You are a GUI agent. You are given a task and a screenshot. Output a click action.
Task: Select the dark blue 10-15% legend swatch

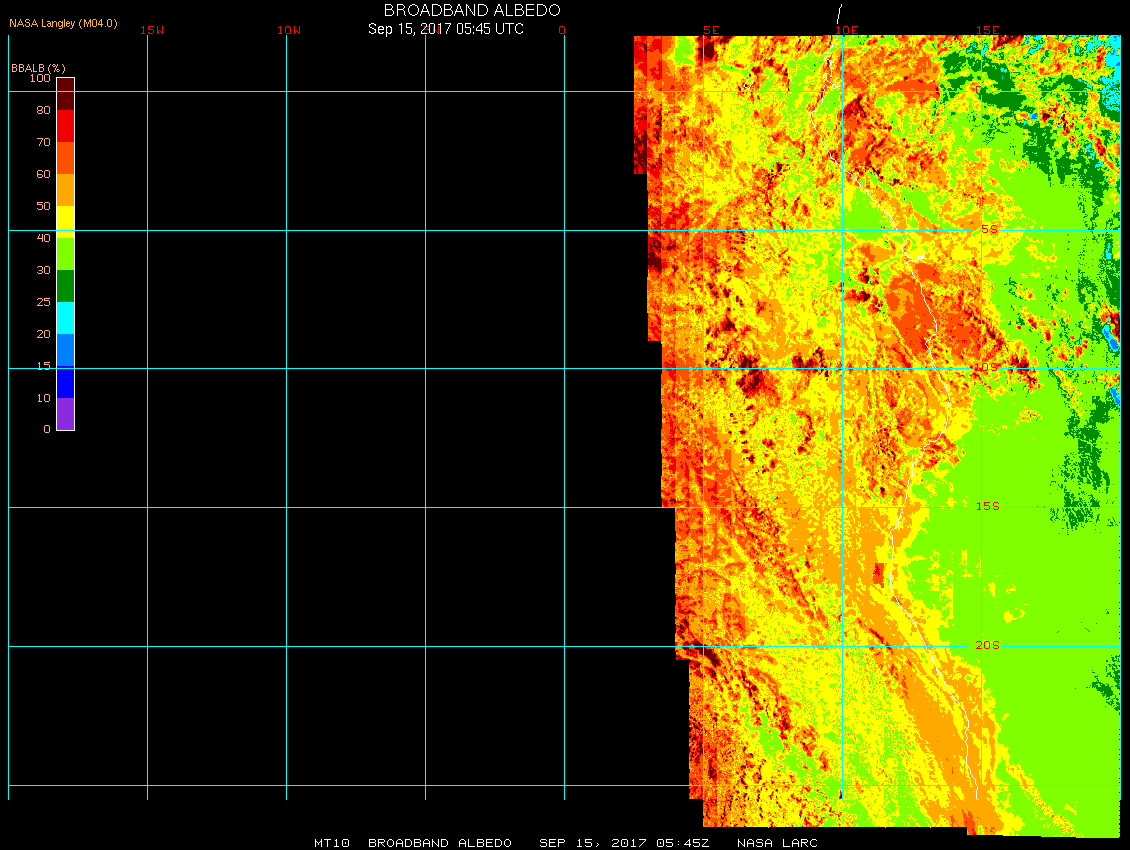point(65,382)
